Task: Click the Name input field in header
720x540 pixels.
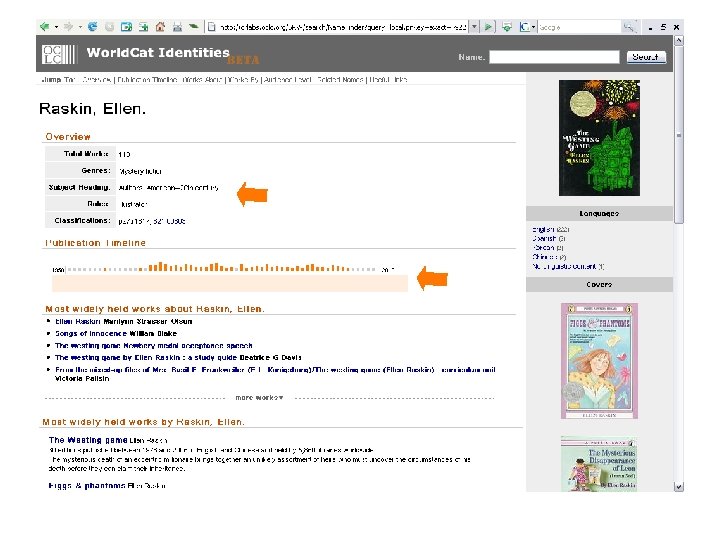Action: (x=554, y=57)
